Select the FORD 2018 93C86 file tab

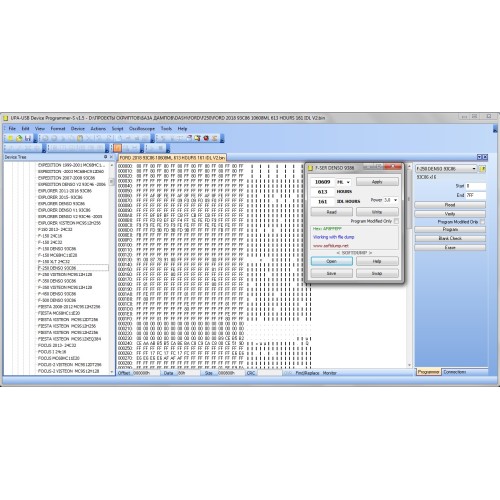coord(172,157)
